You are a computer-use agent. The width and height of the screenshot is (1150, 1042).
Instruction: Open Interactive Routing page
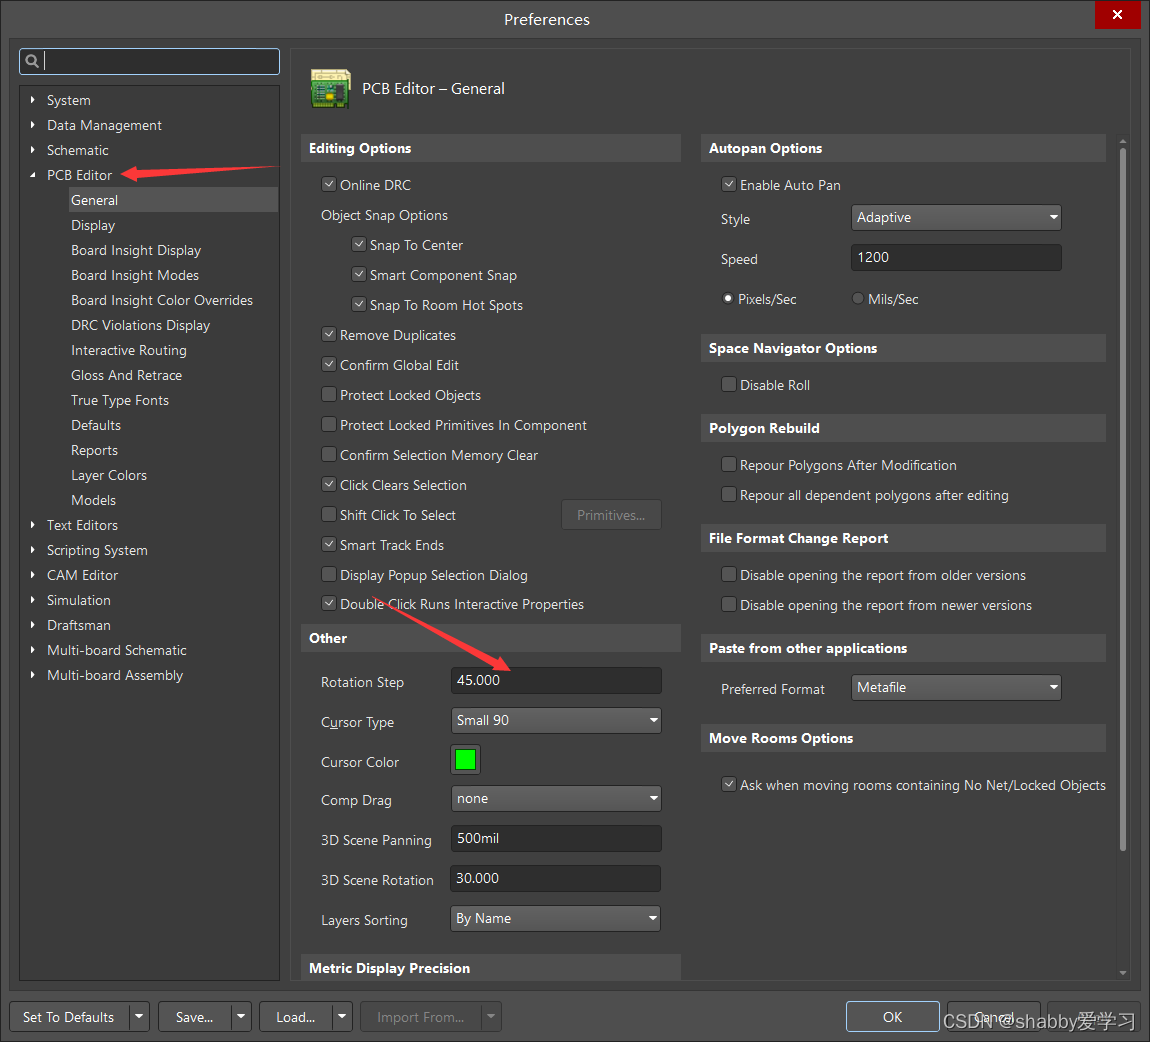(x=128, y=350)
